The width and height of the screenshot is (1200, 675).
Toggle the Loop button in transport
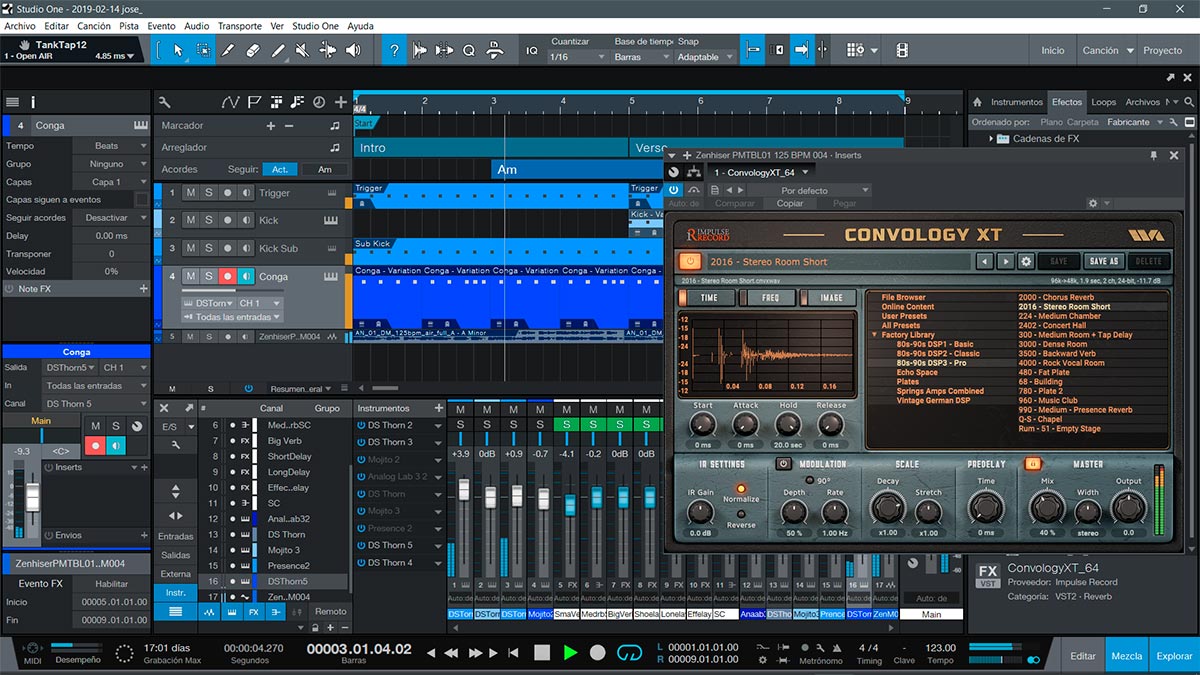tap(629, 652)
